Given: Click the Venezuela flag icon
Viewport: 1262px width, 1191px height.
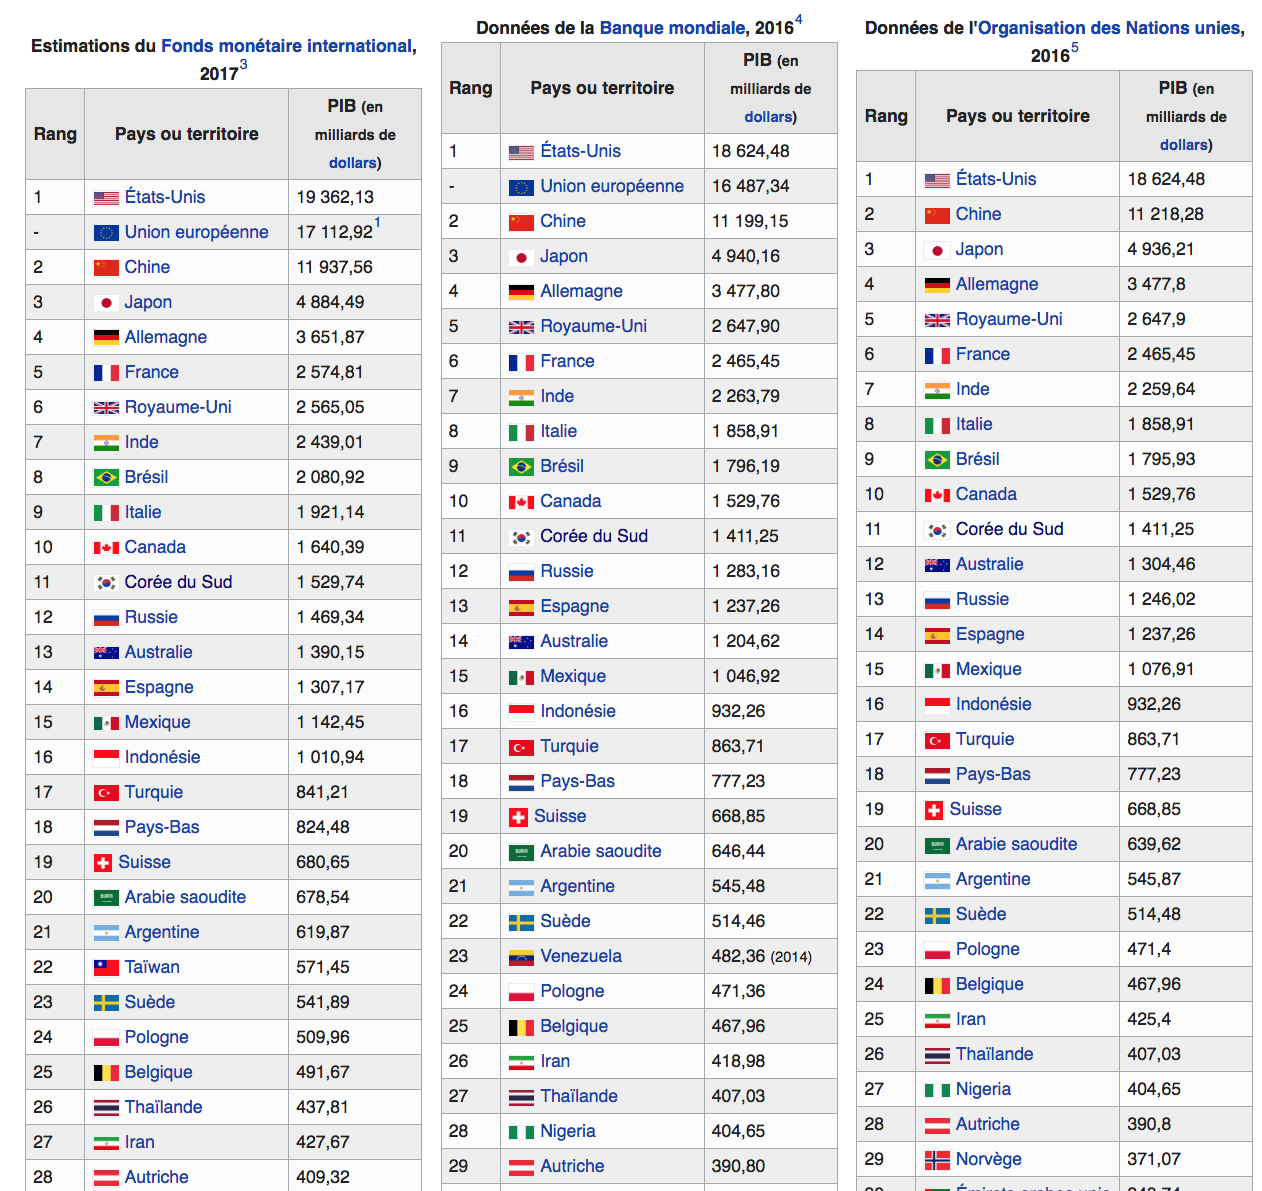Looking at the screenshot, I should click(x=521, y=957).
